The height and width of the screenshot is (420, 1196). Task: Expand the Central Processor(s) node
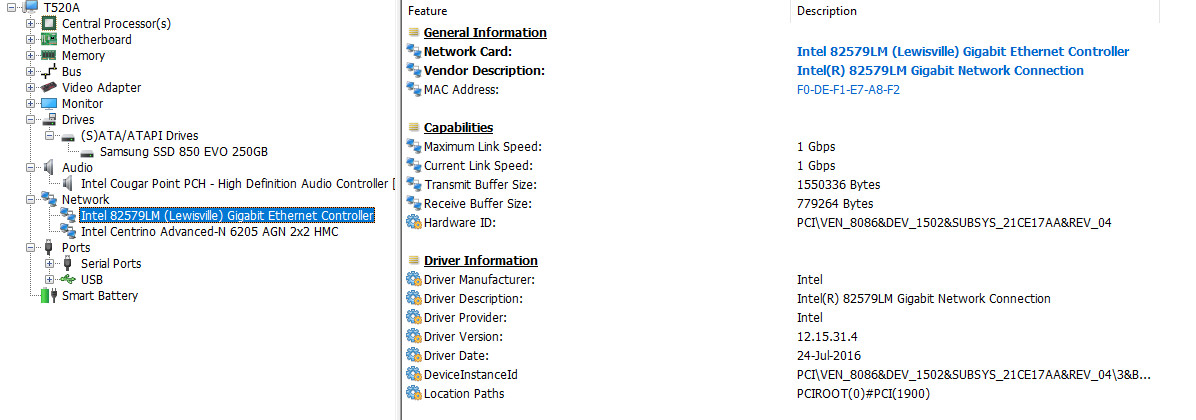point(31,24)
